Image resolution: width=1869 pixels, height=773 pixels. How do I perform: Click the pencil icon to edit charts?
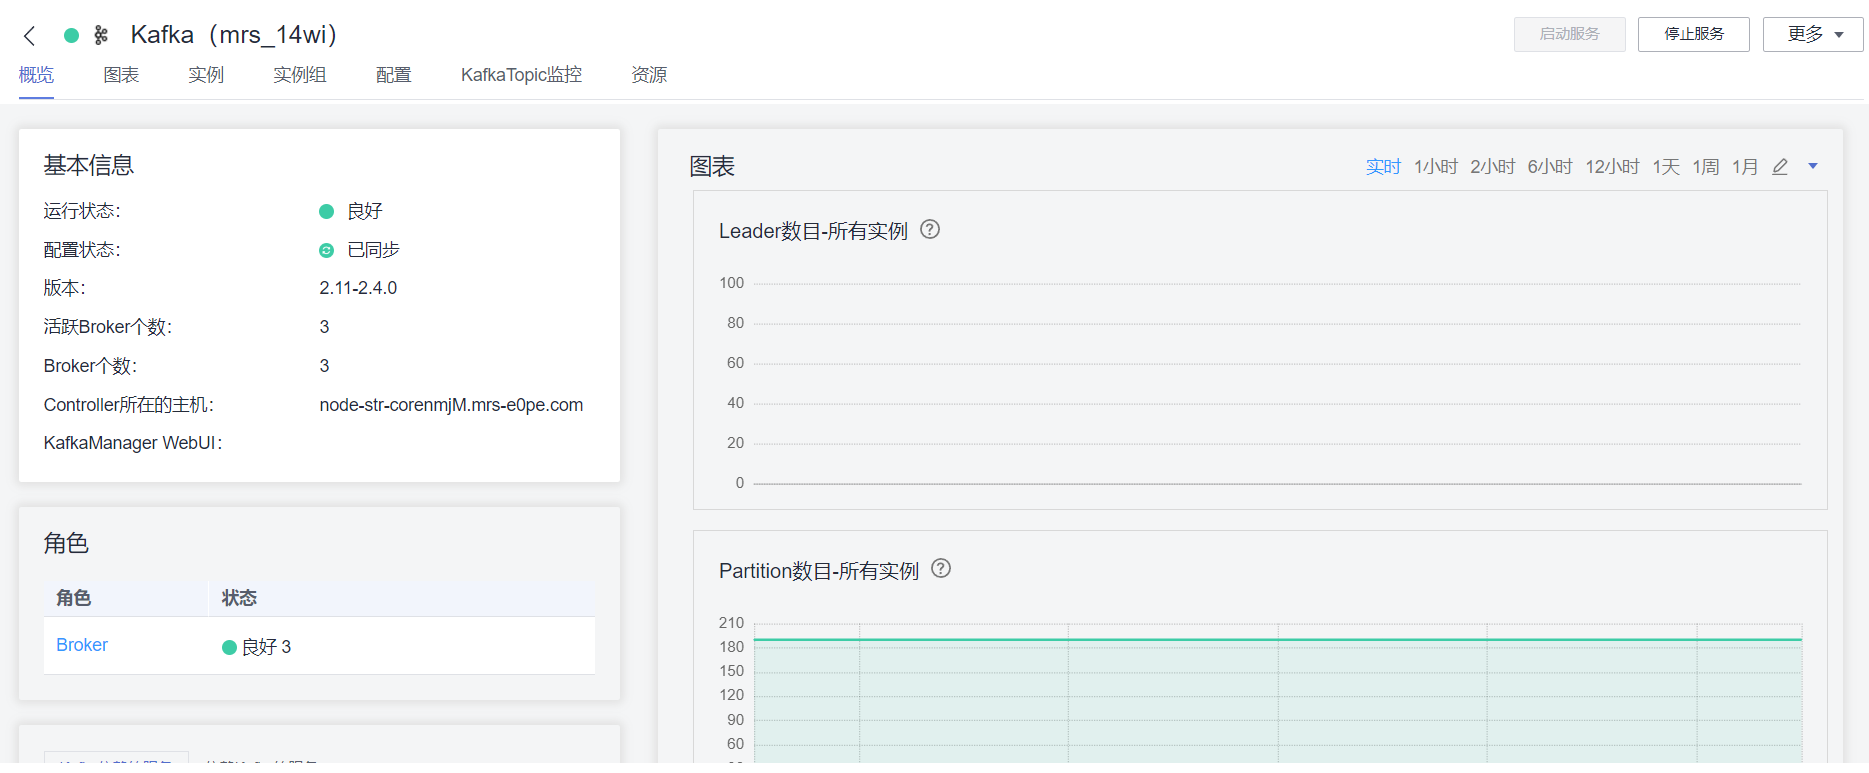click(1780, 167)
